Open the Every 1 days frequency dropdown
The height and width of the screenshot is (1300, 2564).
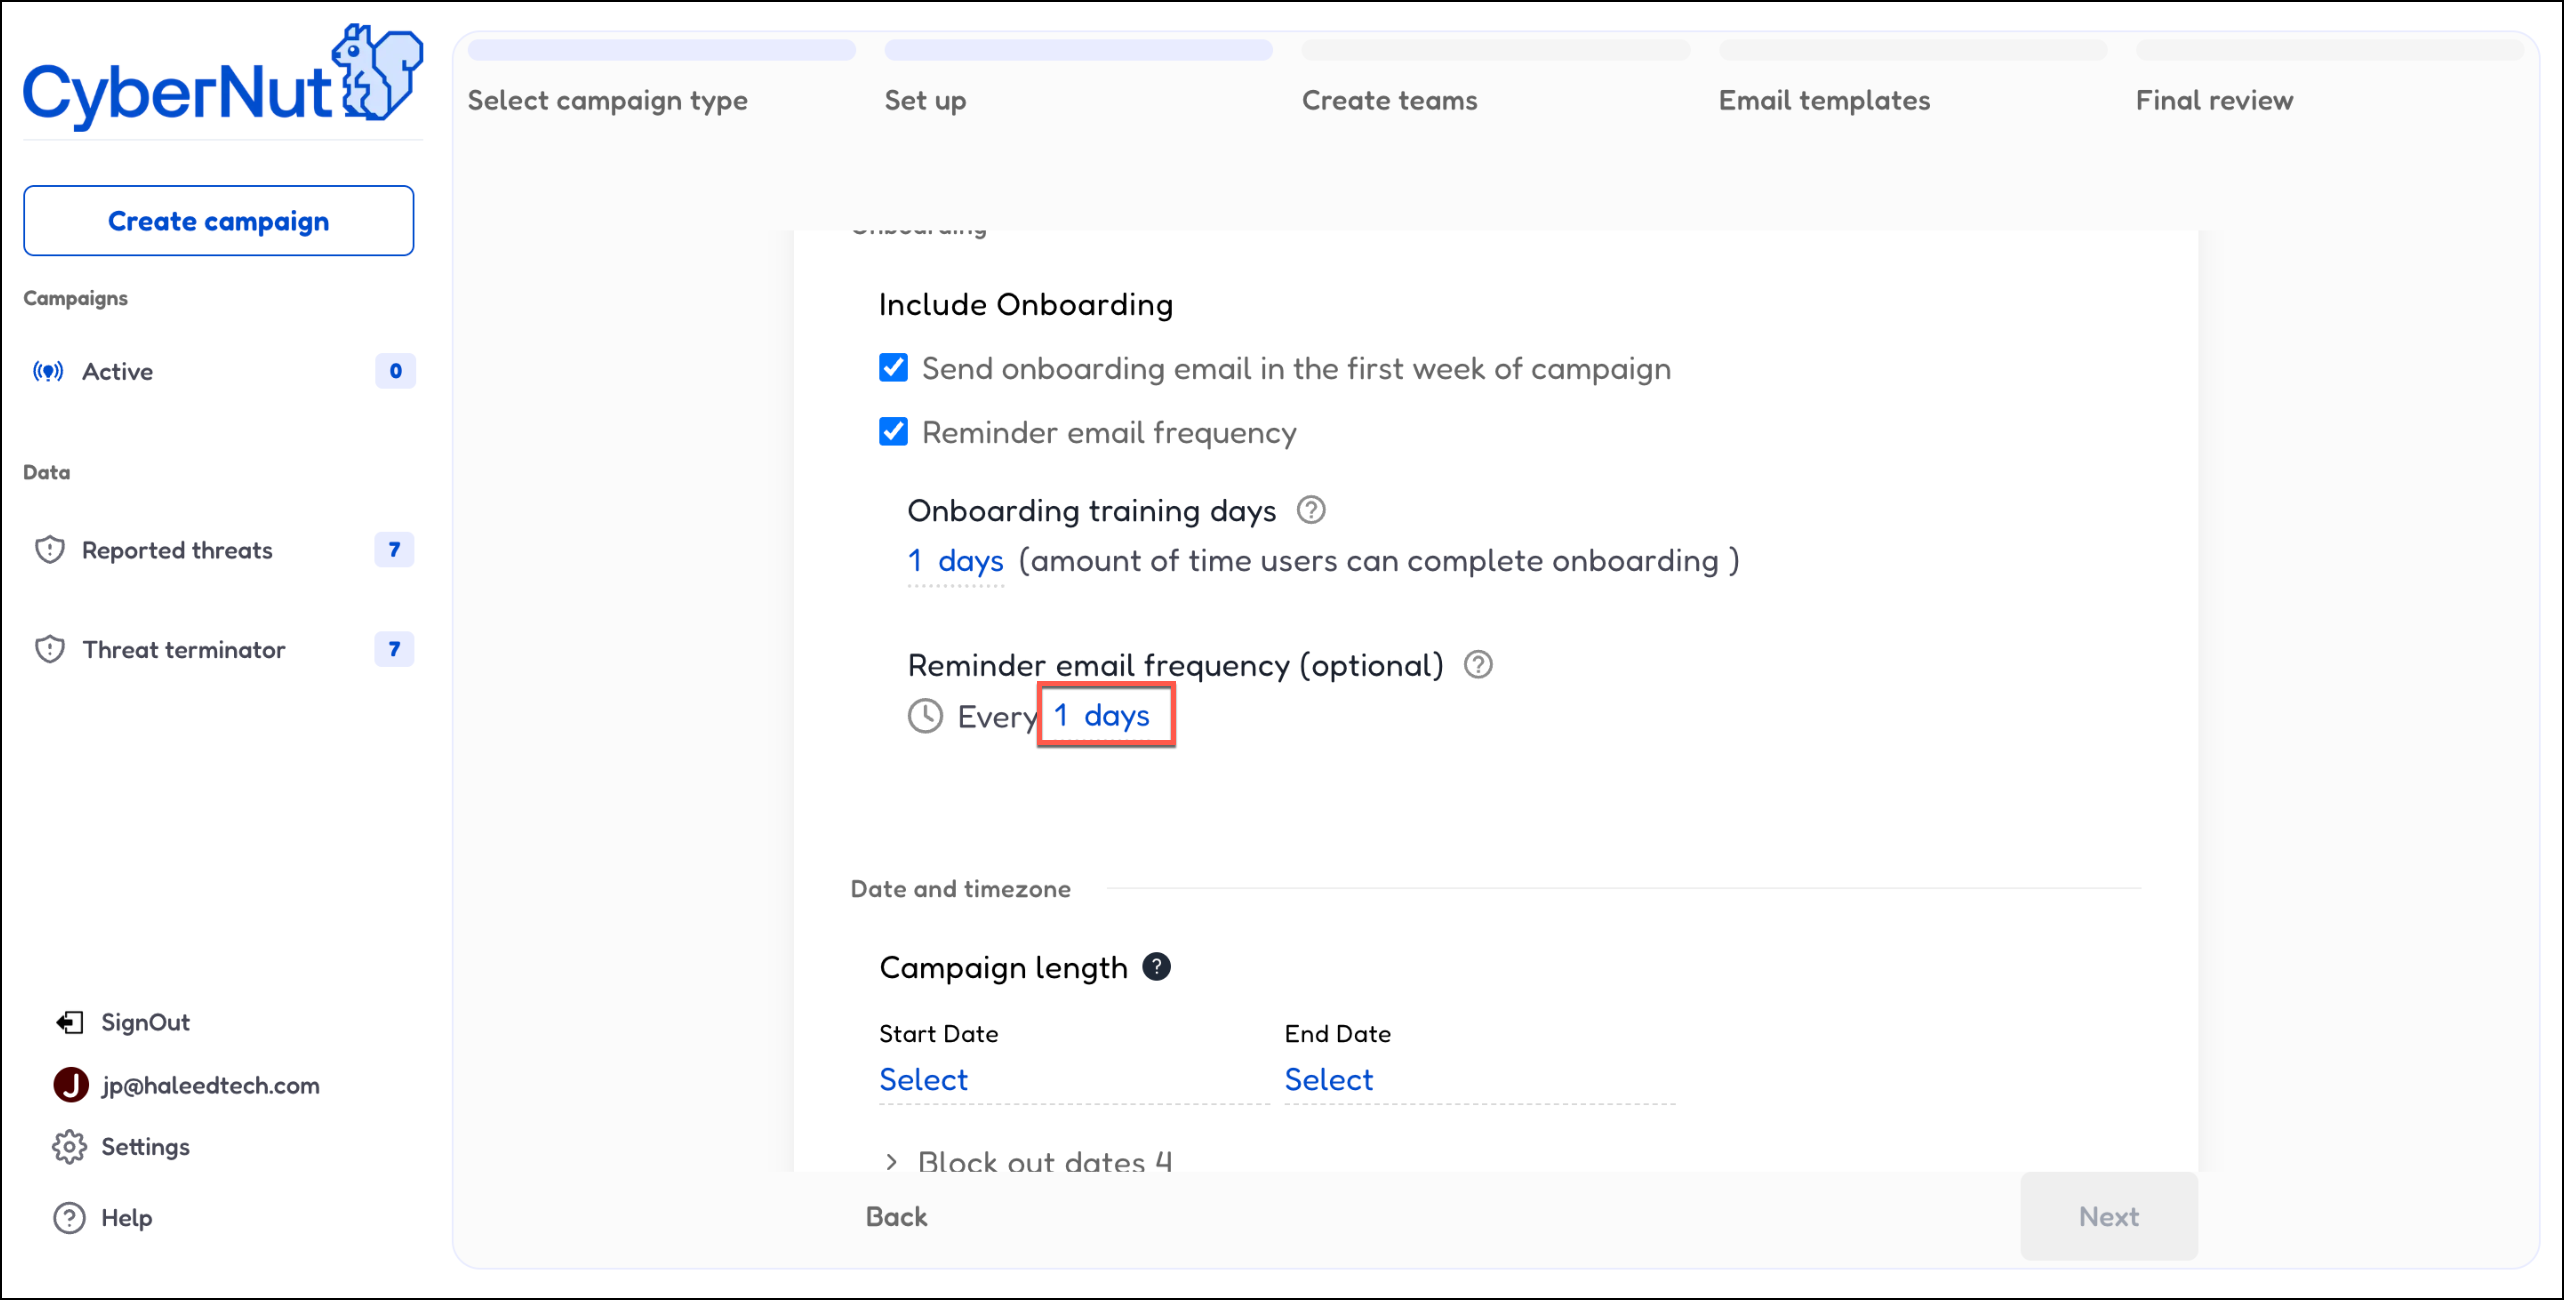click(1103, 716)
